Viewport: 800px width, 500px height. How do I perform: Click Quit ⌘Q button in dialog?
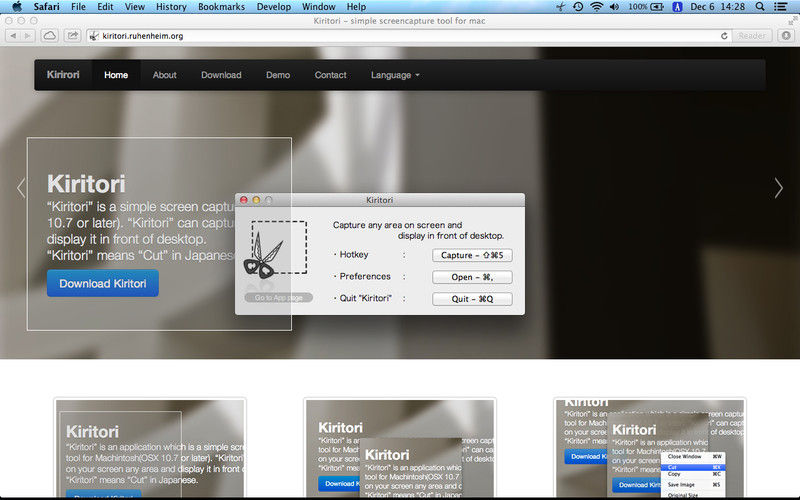[472, 299]
